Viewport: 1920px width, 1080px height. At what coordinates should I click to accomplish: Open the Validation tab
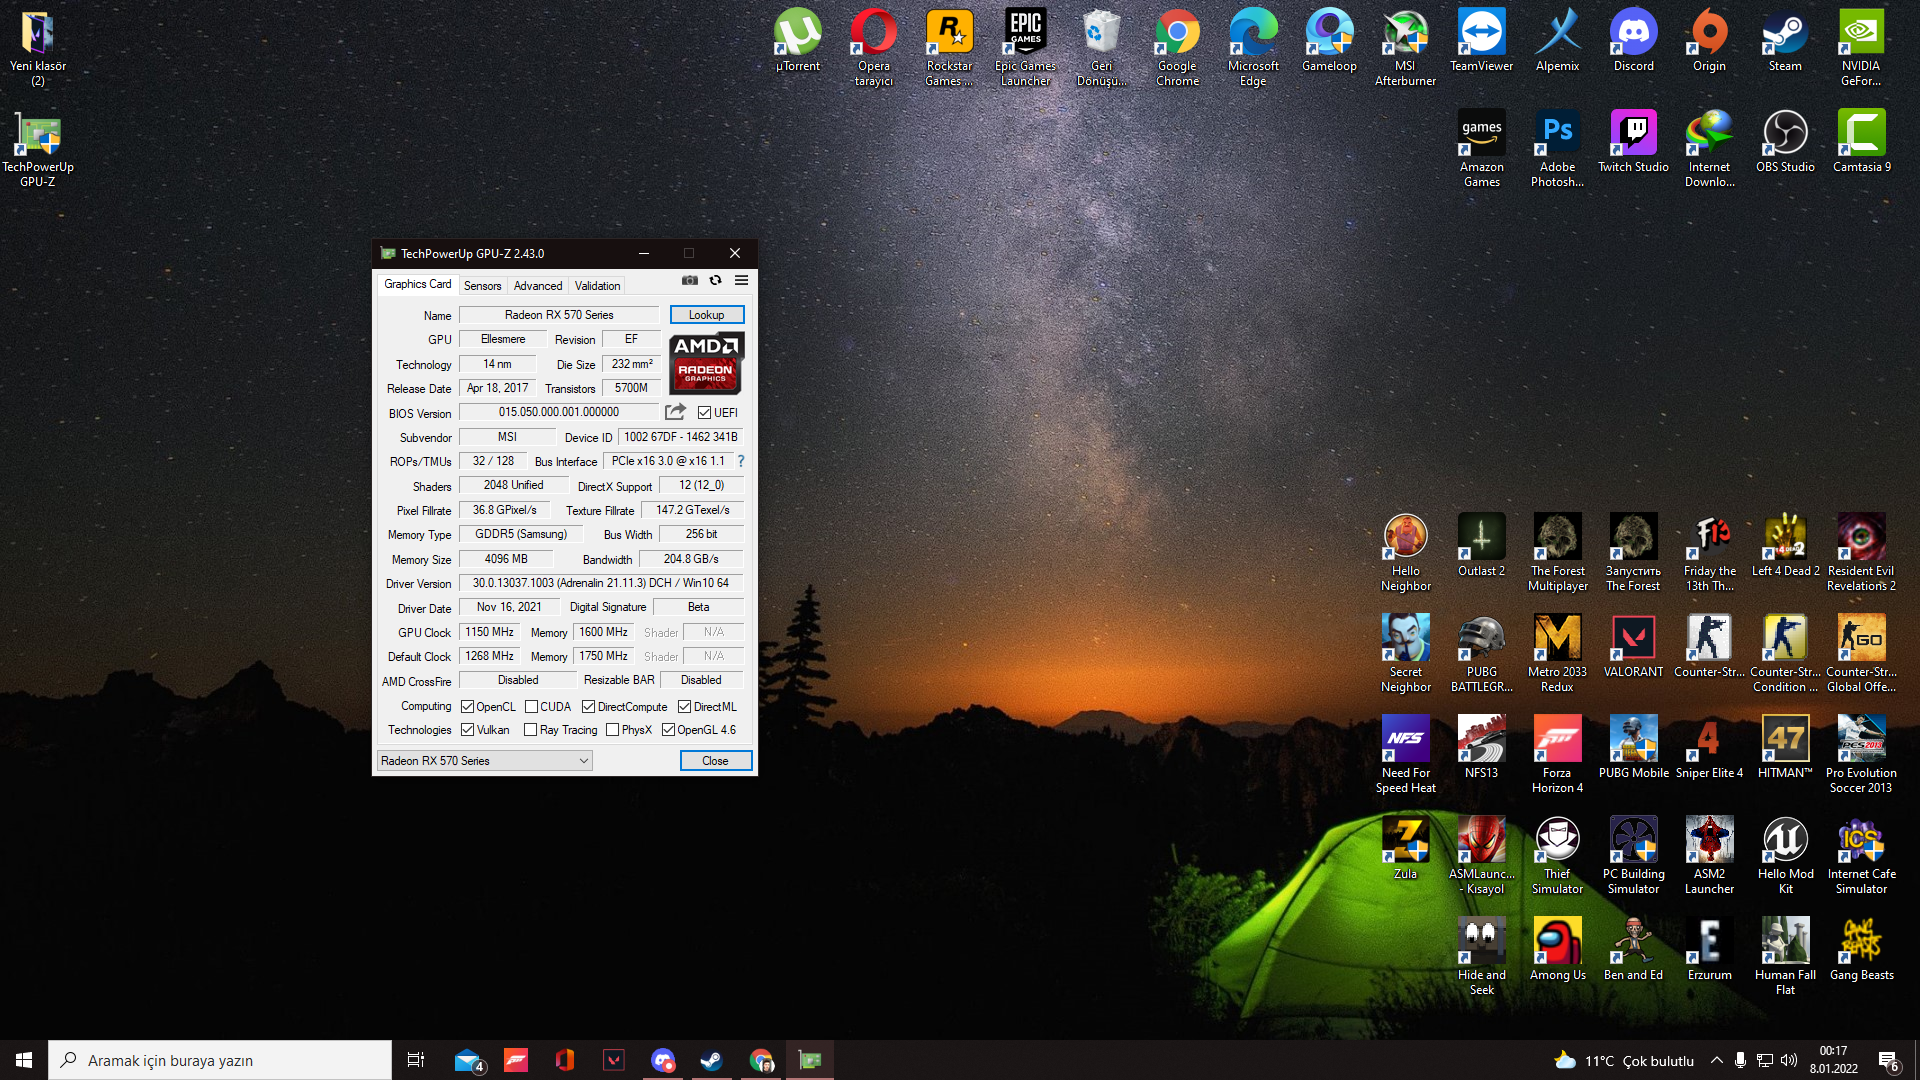[597, 286]
